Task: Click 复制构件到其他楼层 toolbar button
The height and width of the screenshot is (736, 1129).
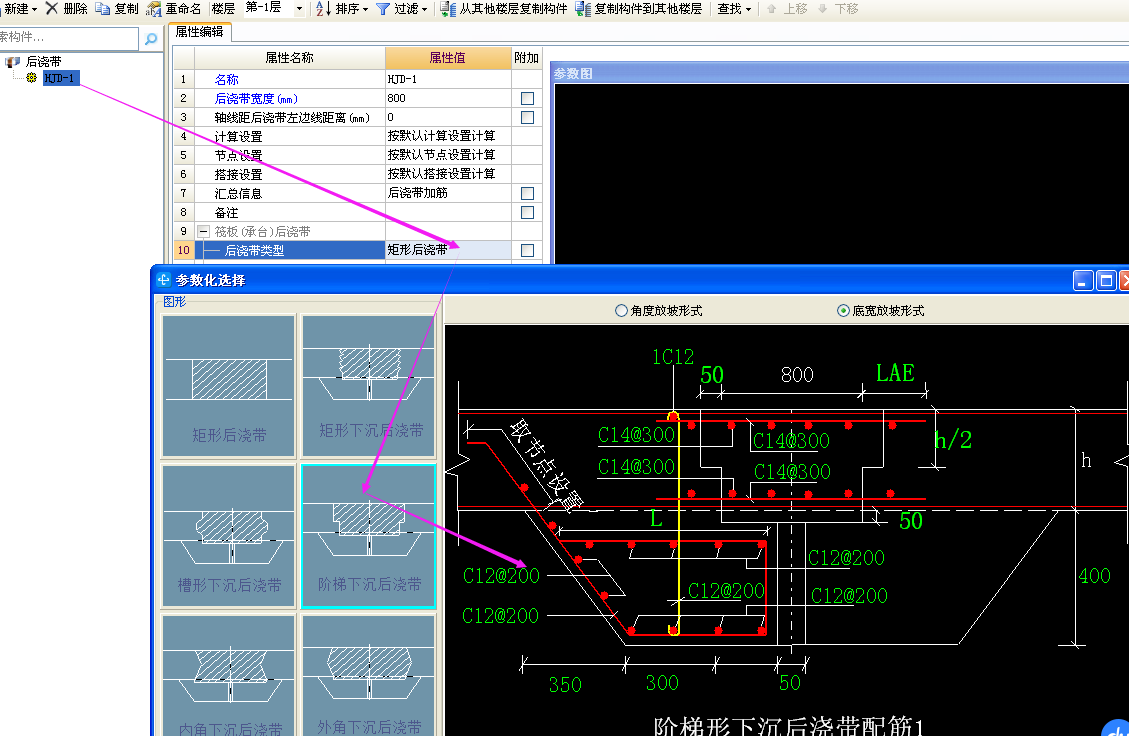Action: tap(639, 9)
